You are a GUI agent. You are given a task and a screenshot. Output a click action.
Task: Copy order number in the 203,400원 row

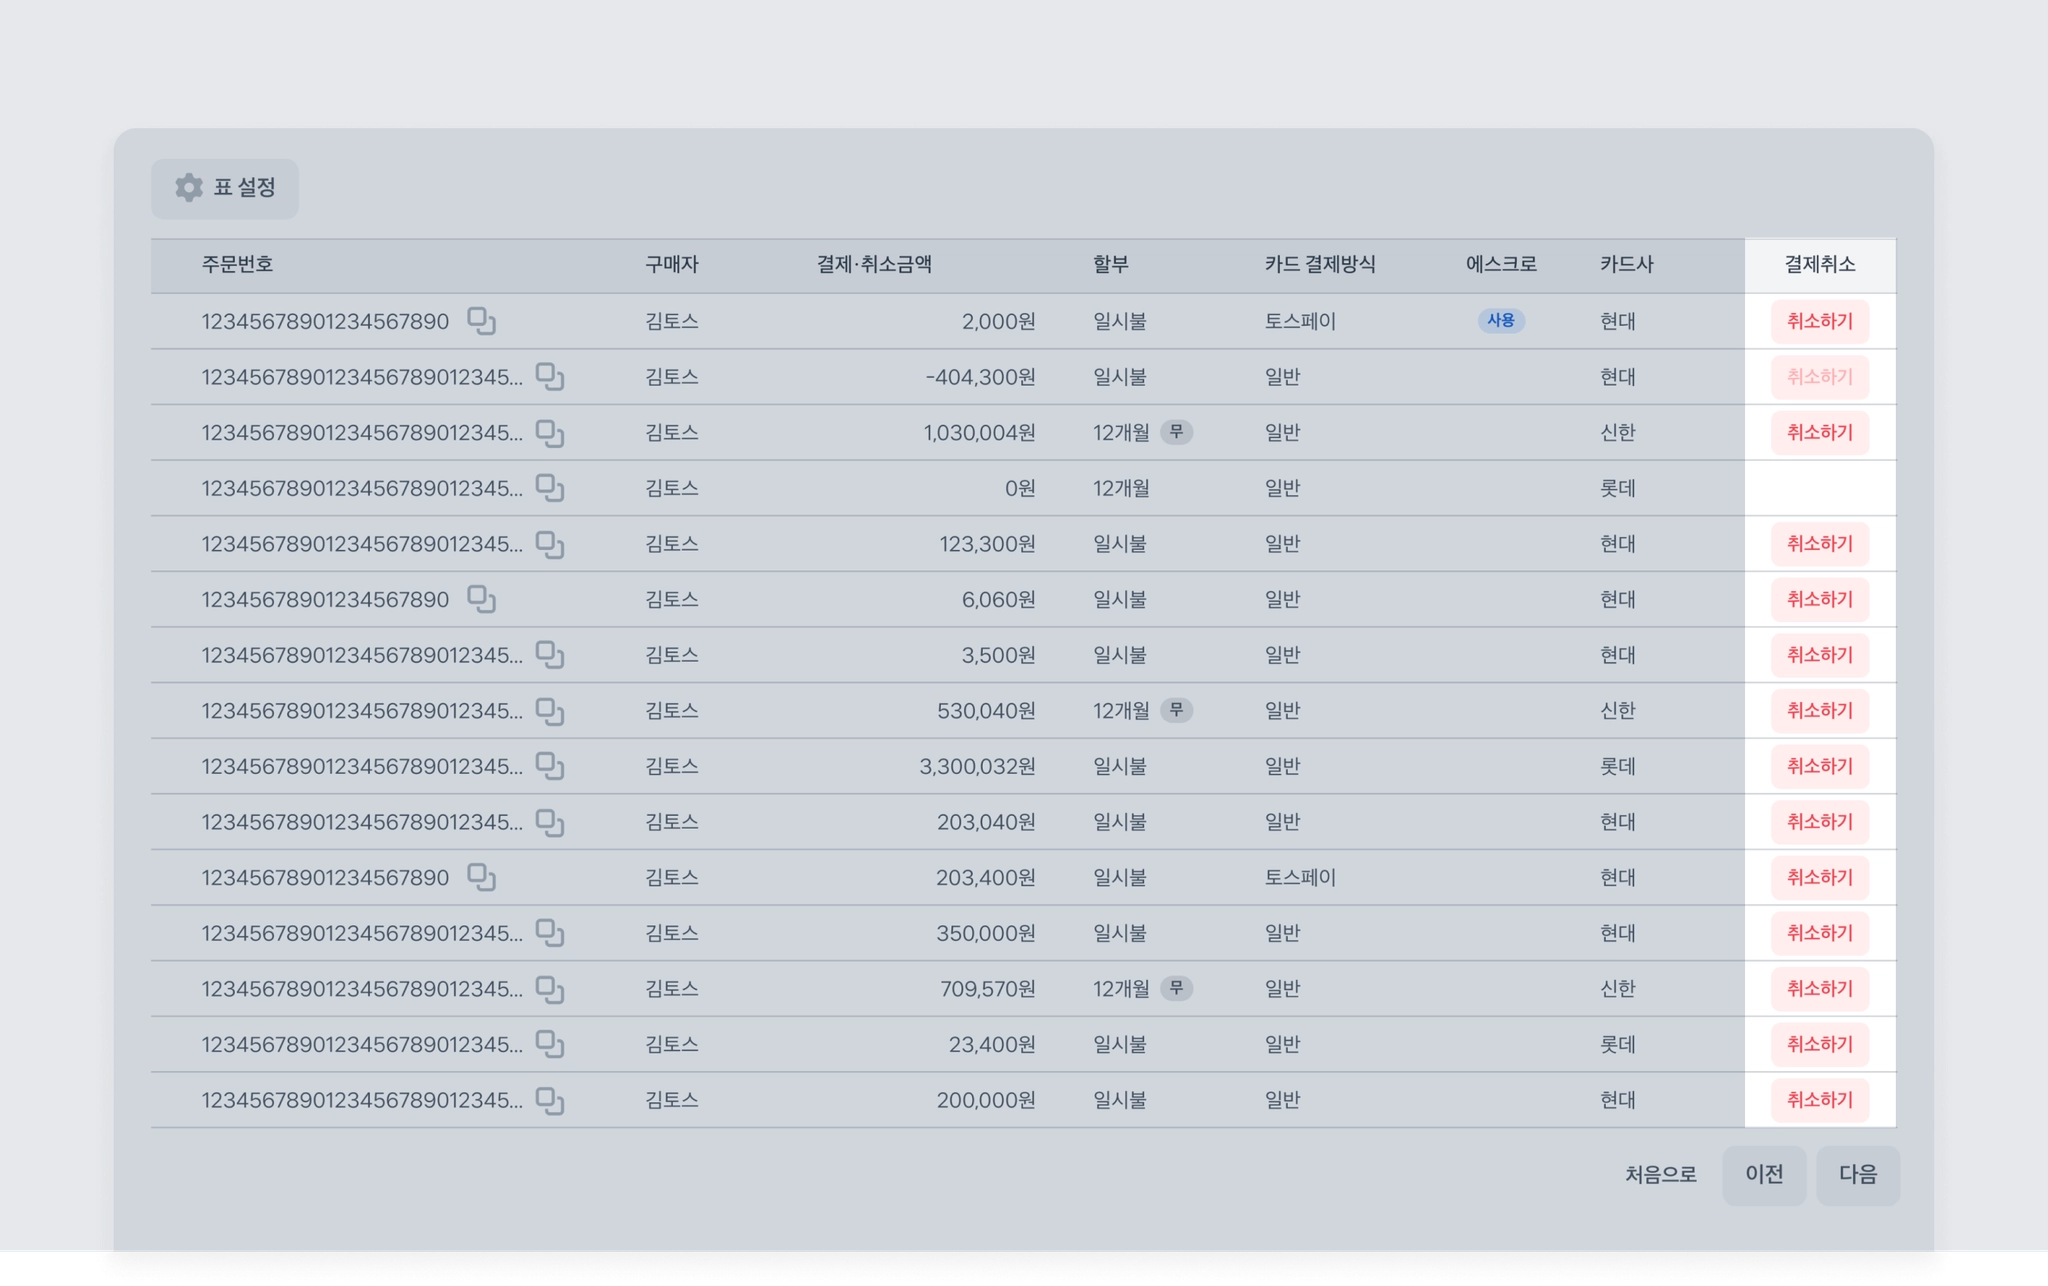pyautogui.click(x=481, y=877)
